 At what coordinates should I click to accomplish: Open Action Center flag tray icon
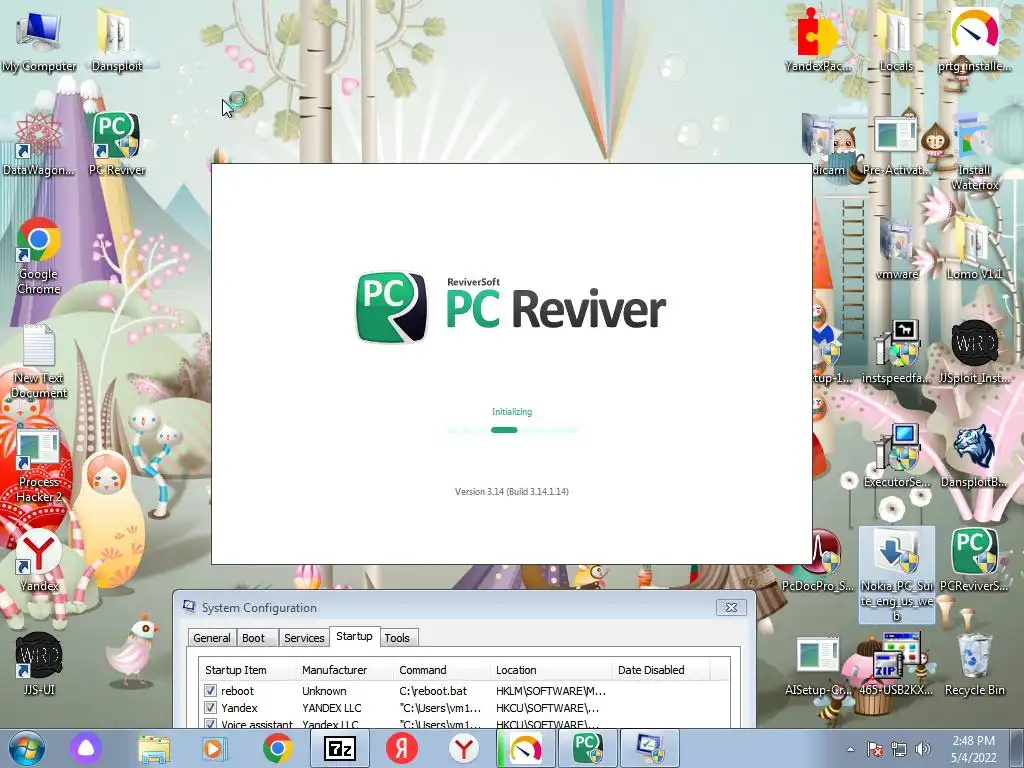[875, 750]
